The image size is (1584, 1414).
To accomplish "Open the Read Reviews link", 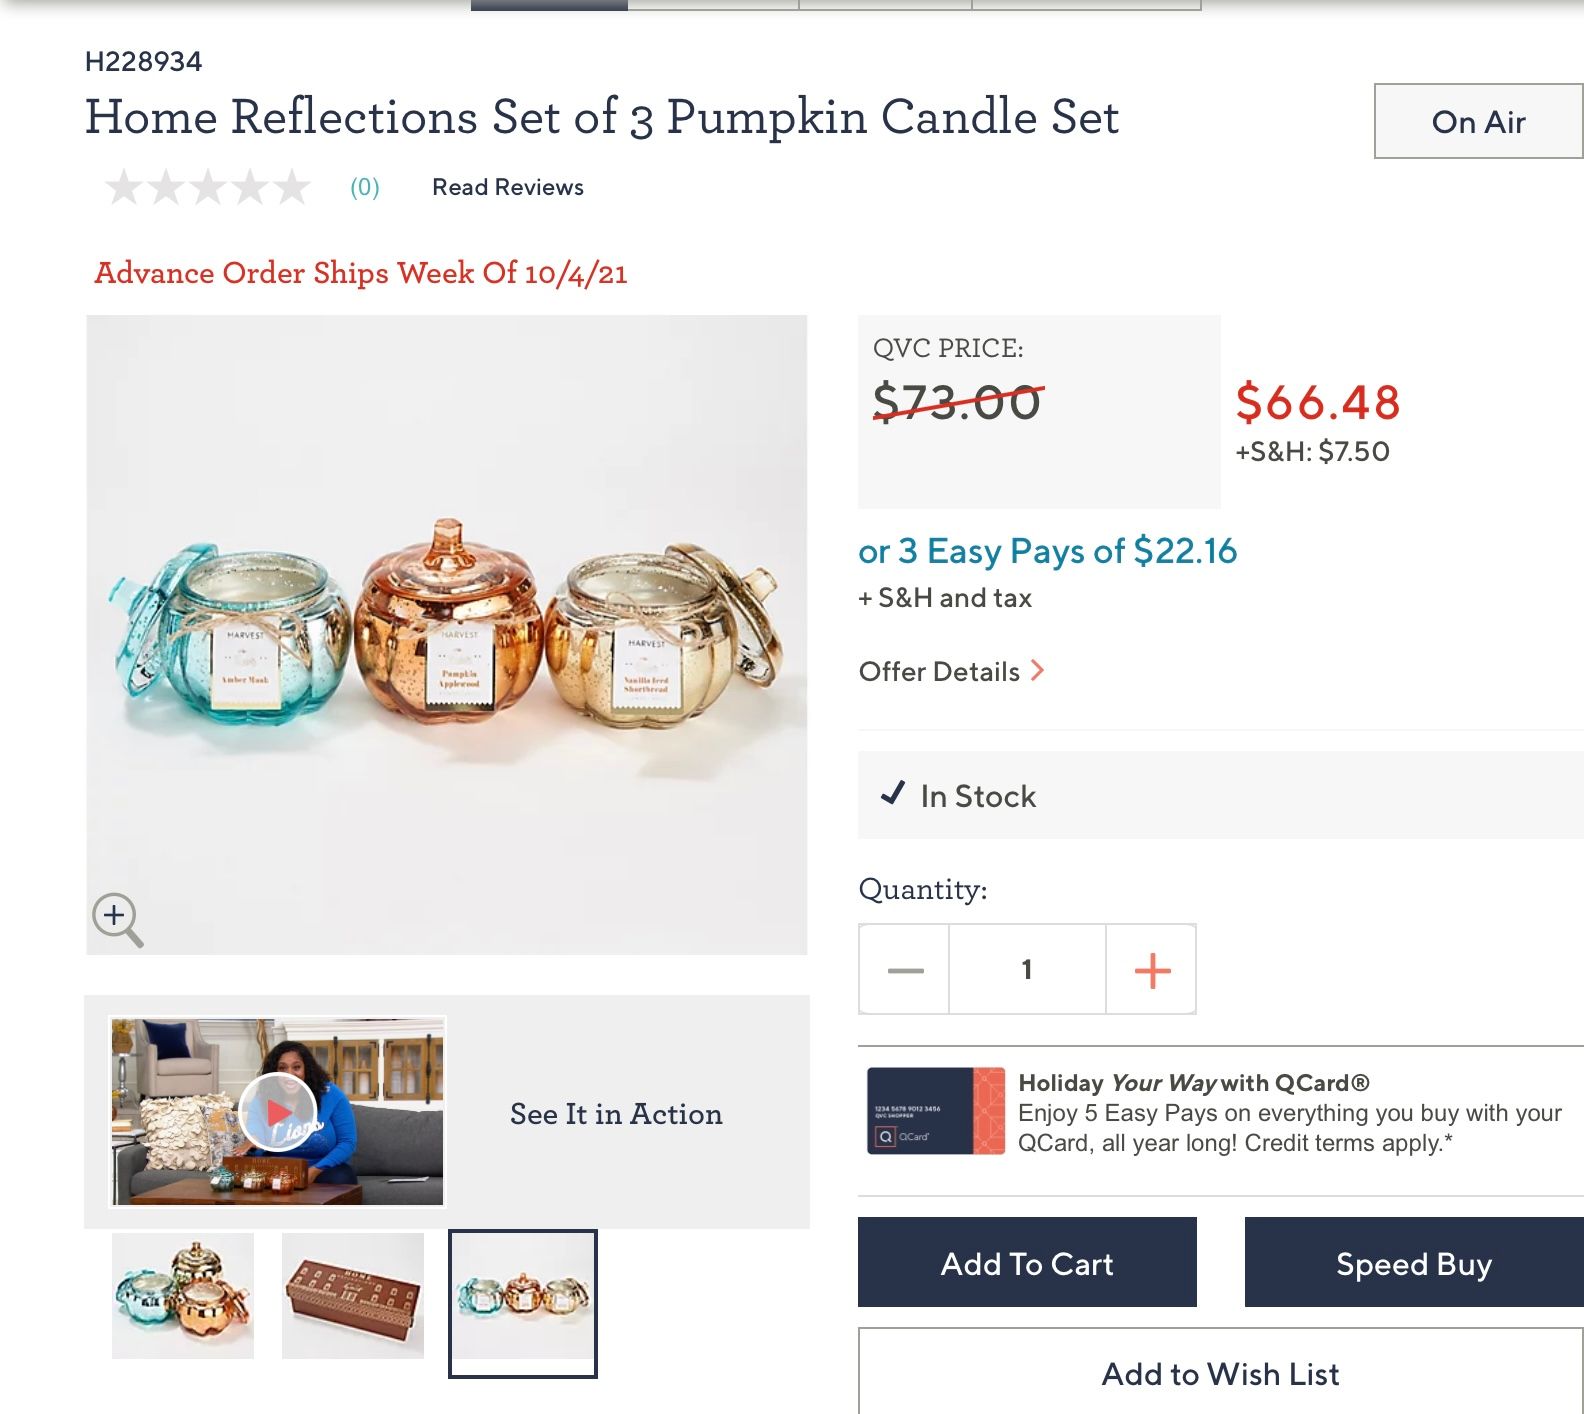I will click(x=507, y=187).
